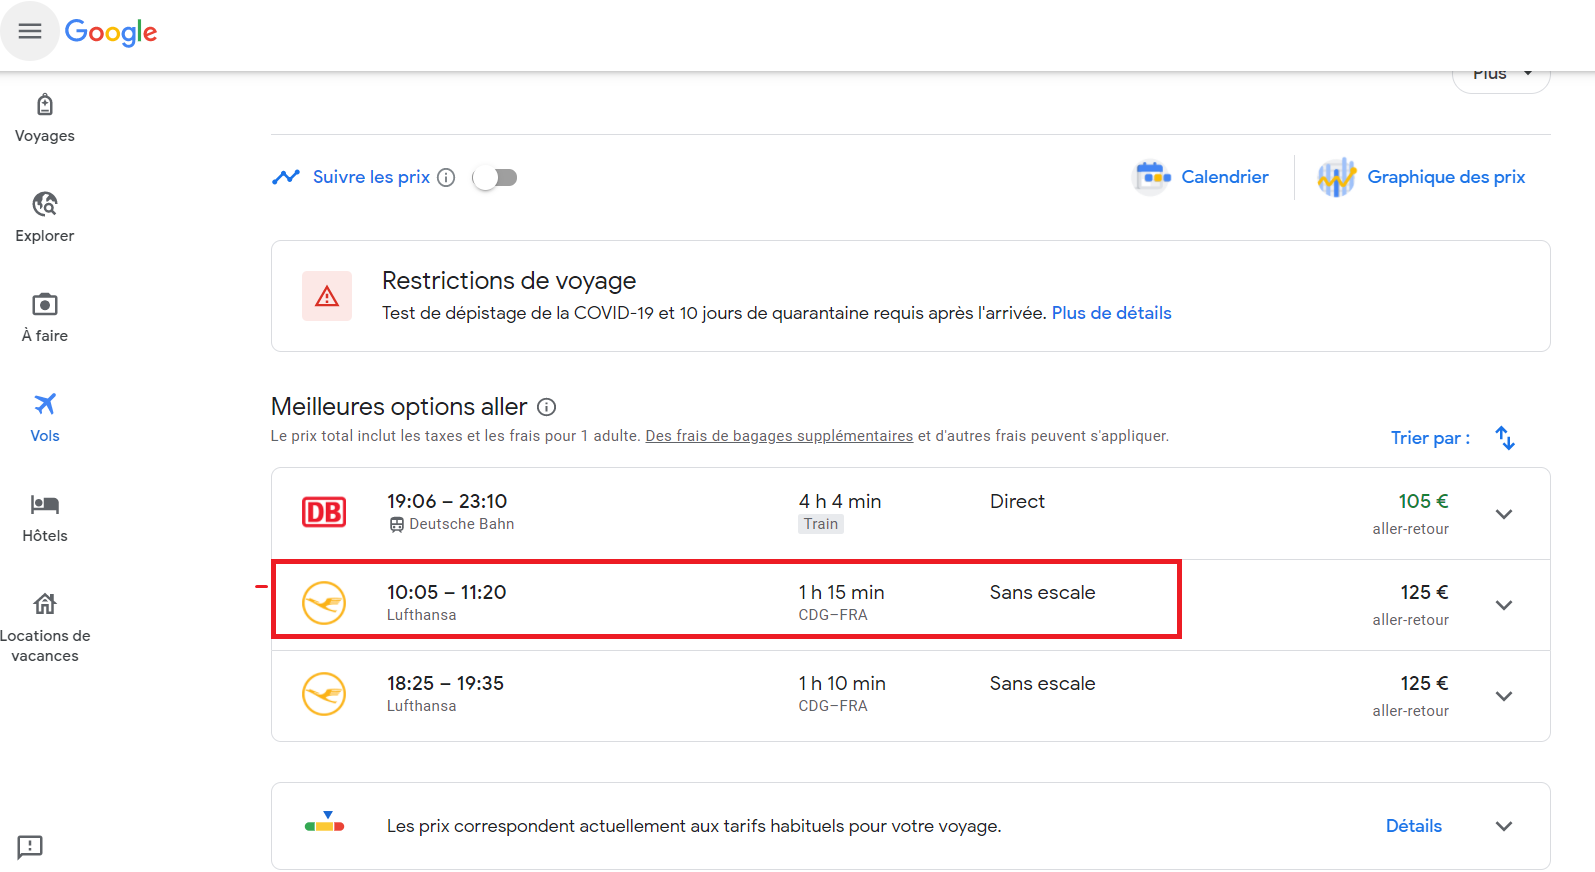
Task: Click the 1 h 15 min duration
Action: (841, 592)
